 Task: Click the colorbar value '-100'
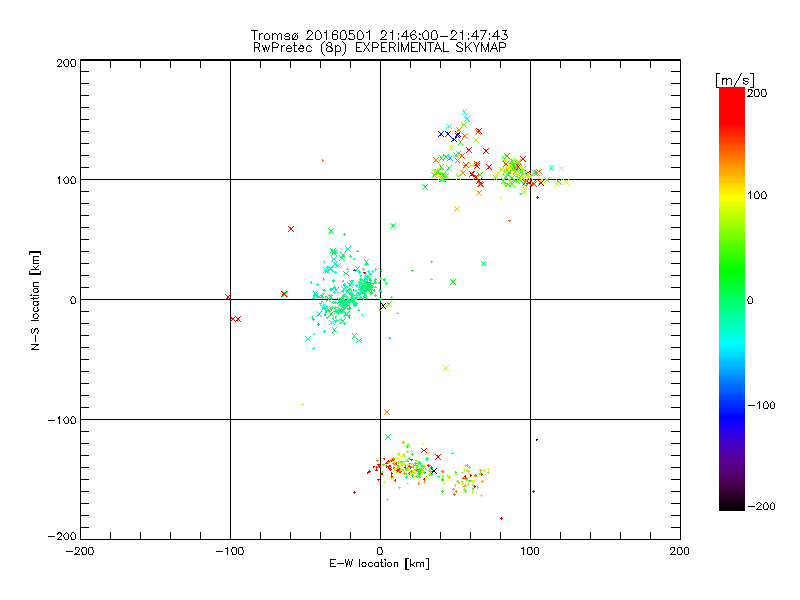tap(761, 405)
